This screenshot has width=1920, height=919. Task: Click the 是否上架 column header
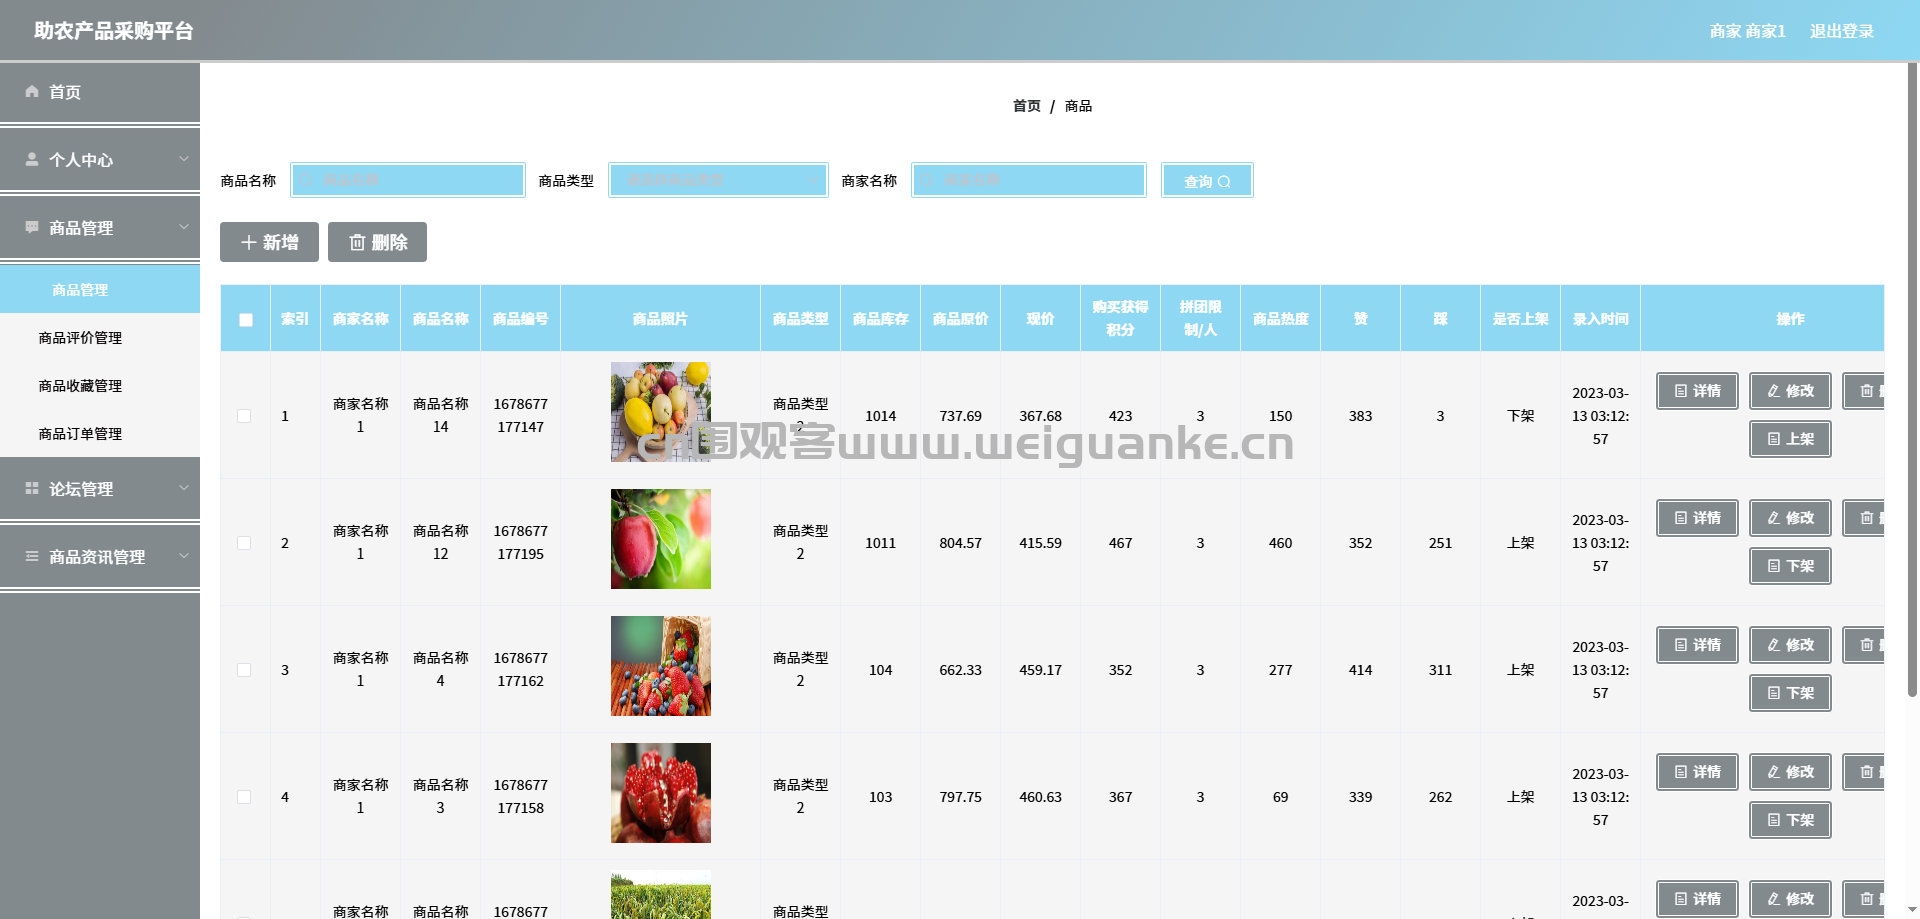1520,319
